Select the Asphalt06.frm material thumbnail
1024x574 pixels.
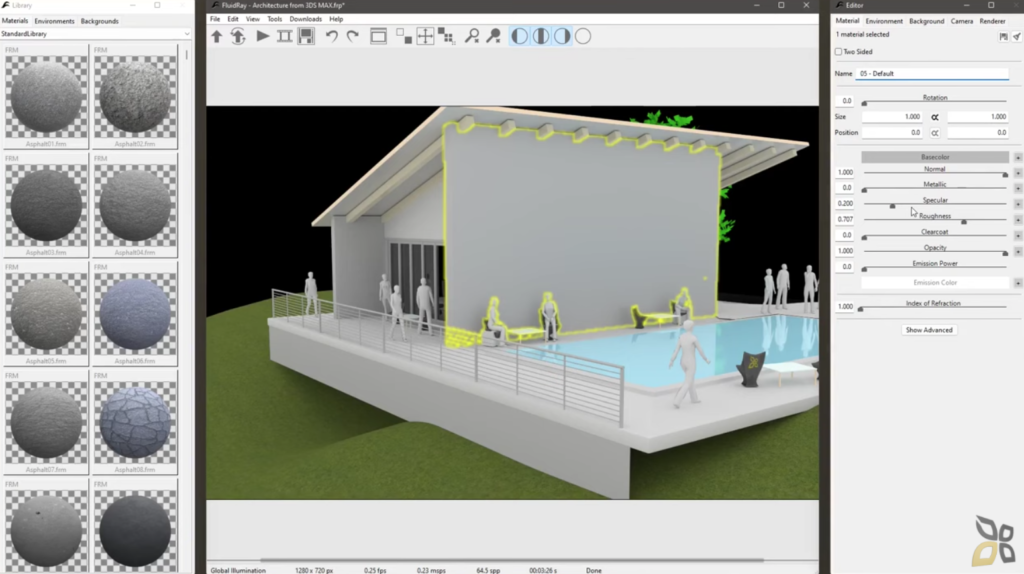[x=135, y=314]
